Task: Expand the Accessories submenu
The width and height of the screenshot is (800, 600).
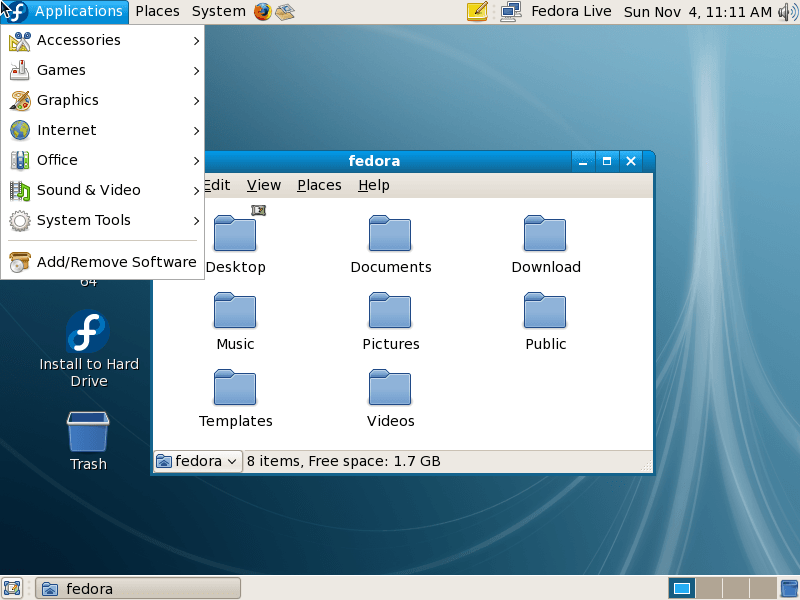Action: coord(103,40)
